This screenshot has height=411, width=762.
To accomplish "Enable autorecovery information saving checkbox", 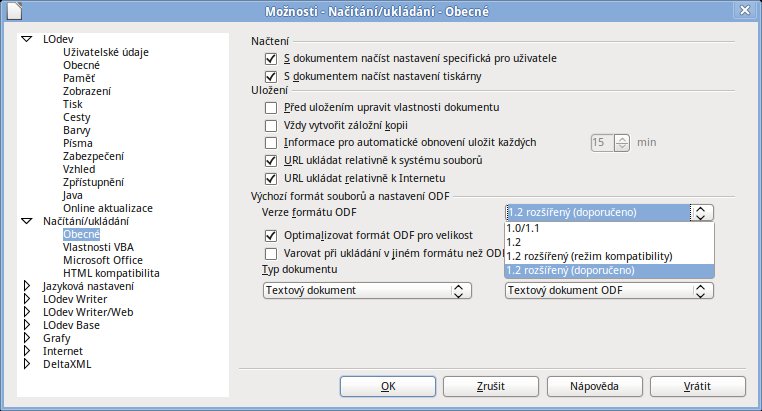I will click(271, 143).
